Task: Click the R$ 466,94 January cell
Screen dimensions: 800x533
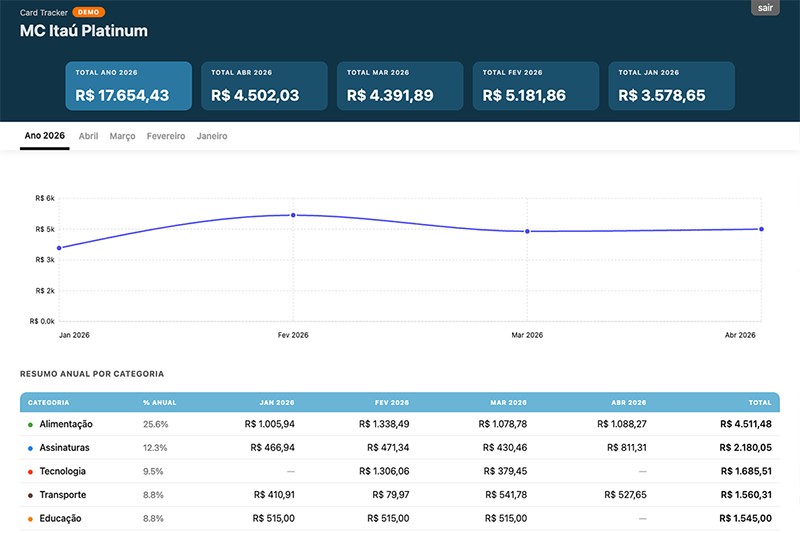Action: click(x=272, y=448)
